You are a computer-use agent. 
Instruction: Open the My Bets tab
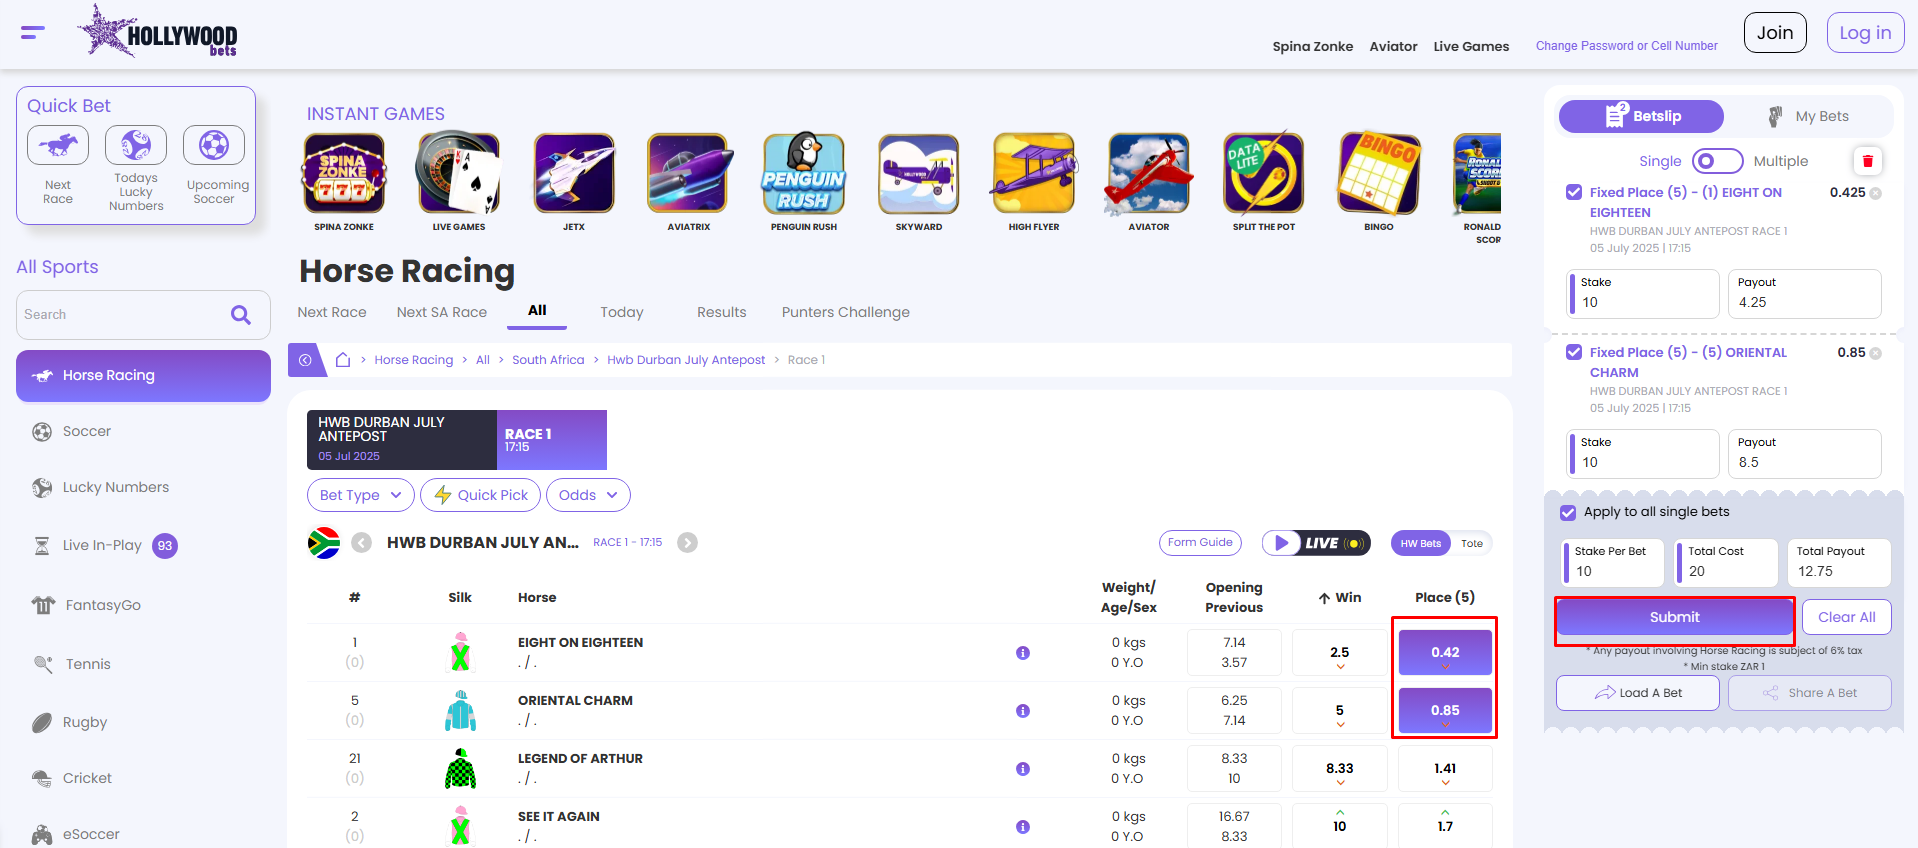[1809, 117]
